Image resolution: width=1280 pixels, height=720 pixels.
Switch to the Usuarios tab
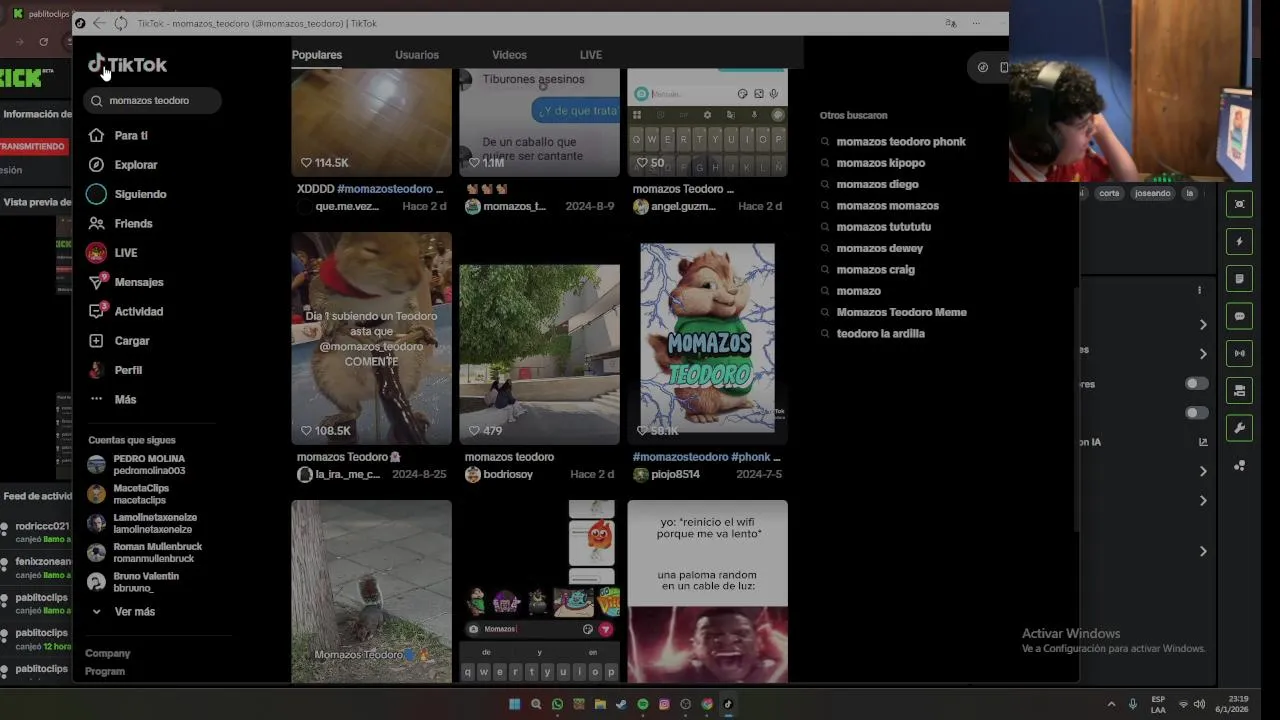pyautogui.click(x=417, y=55)
